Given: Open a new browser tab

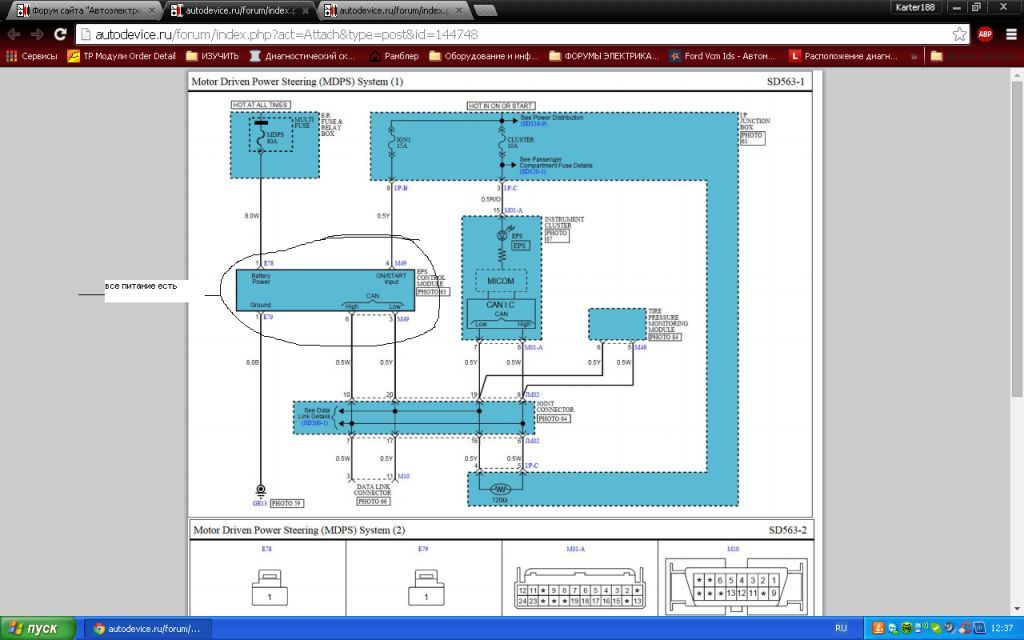Looking at the screenshot, I should click(485, 10).
